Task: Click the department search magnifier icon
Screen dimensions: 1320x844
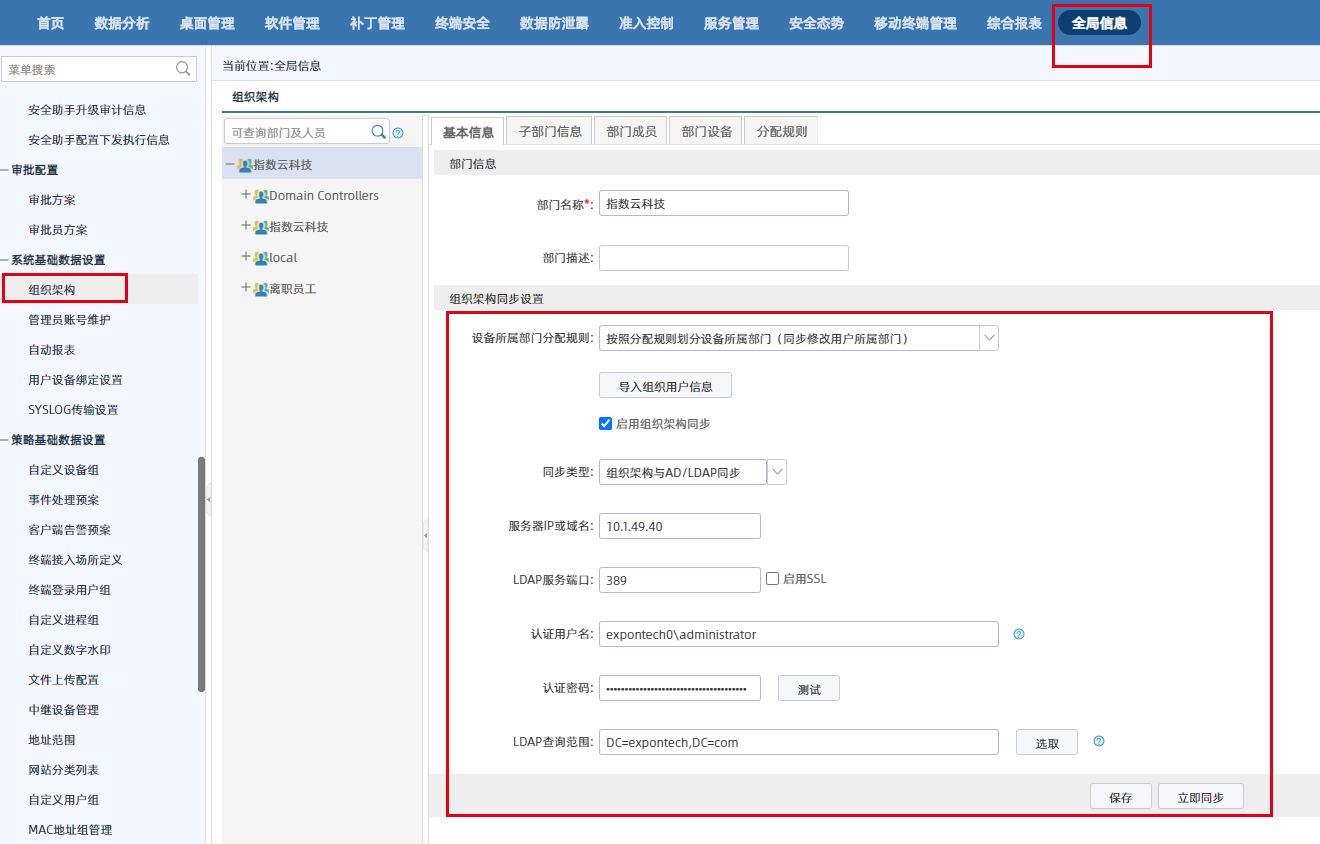Action: (x=379, y=132)
